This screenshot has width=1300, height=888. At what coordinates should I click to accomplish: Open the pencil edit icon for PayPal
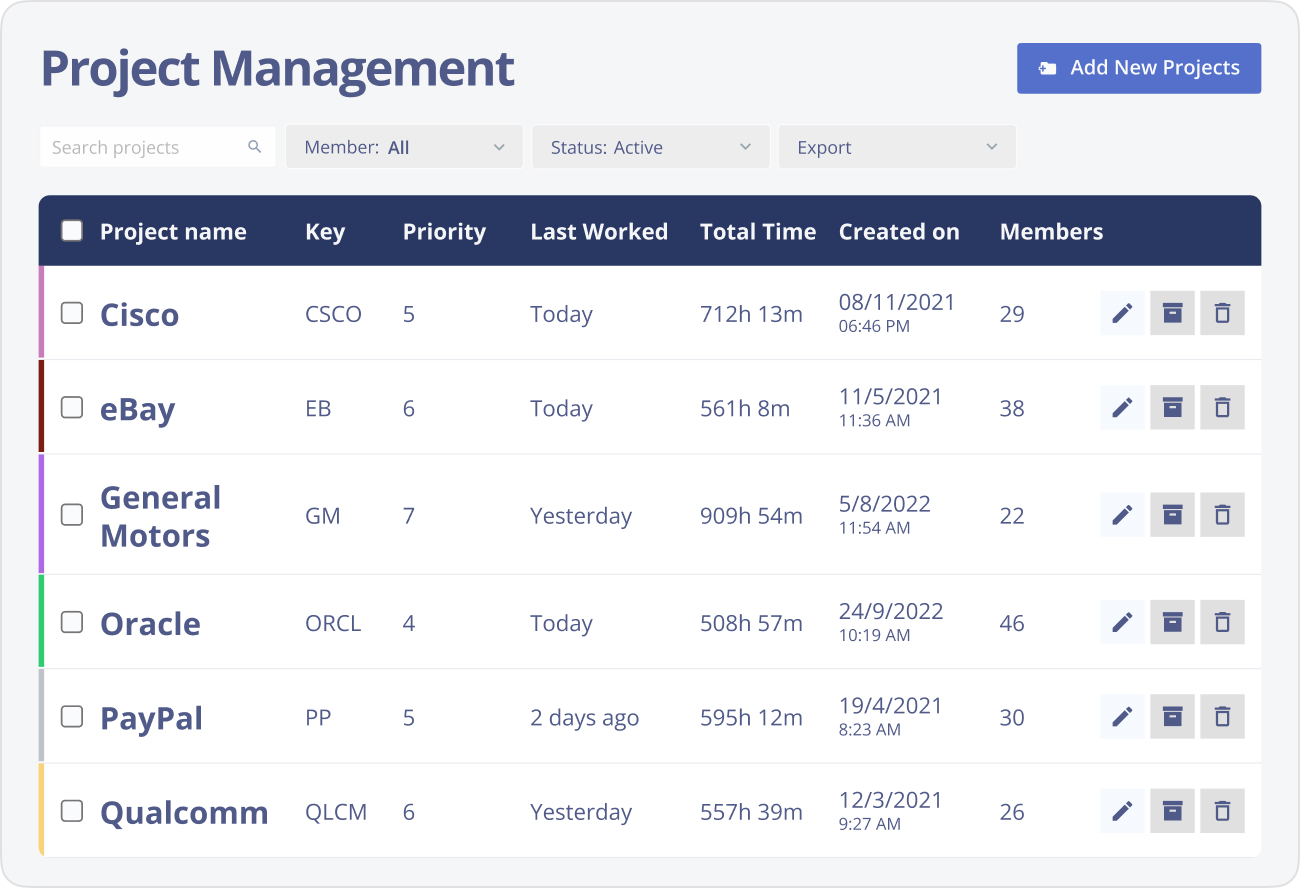tap(1122, 716)
